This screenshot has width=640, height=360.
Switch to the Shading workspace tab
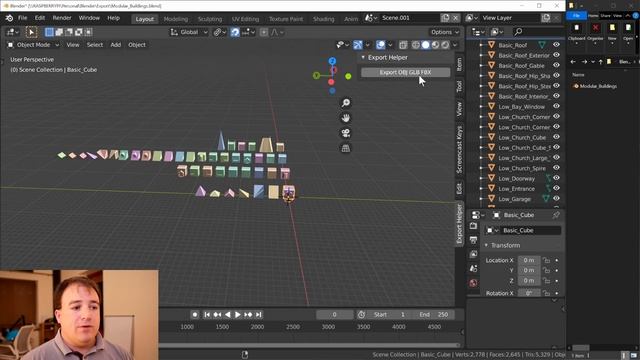(x=323, y=19)
